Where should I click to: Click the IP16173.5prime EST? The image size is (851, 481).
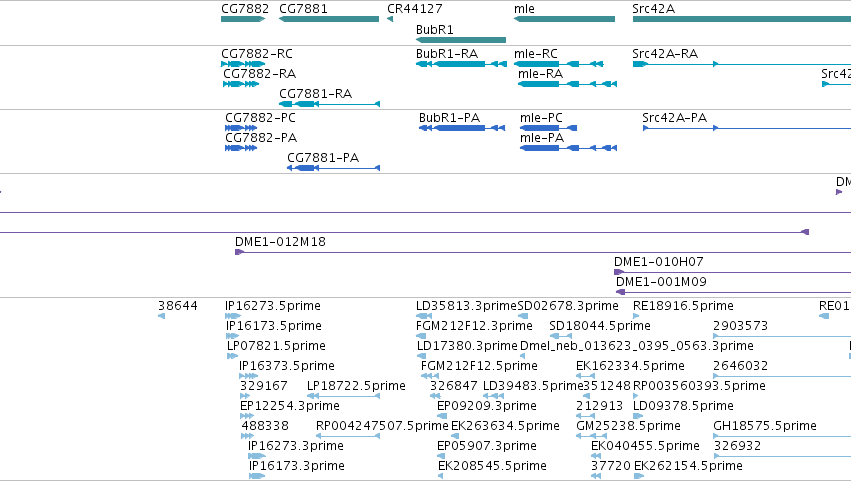(232, 336)
